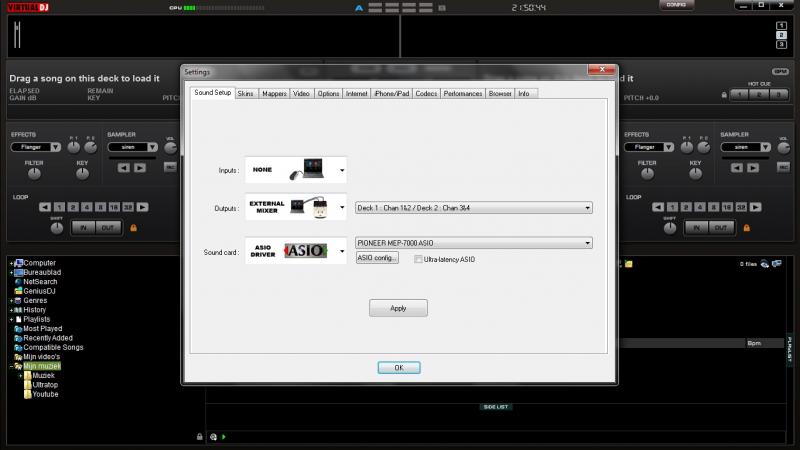Viewport: 800px width, 450px height.
Task: Click the GeniusDJ folder icon
Action: click(x=18, y=291)
